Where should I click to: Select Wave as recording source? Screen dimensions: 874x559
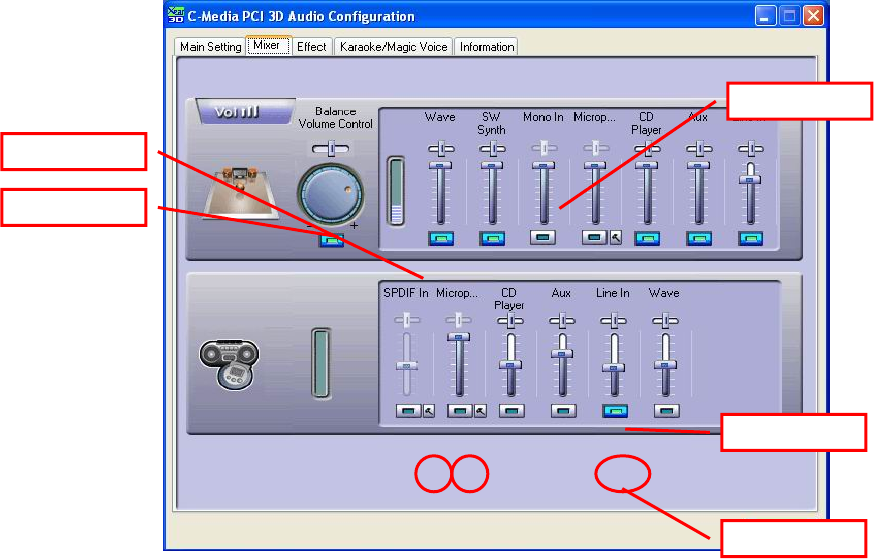coord(667,411)
